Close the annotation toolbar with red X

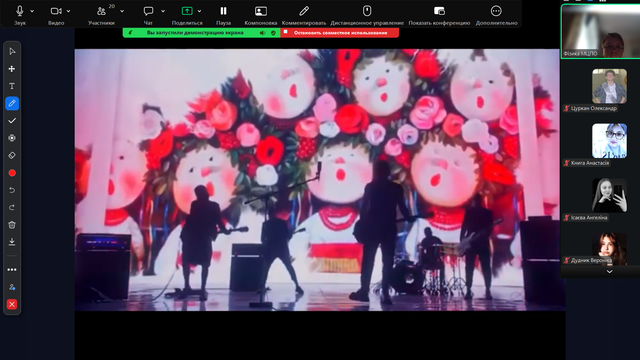(x=12, y=304)
